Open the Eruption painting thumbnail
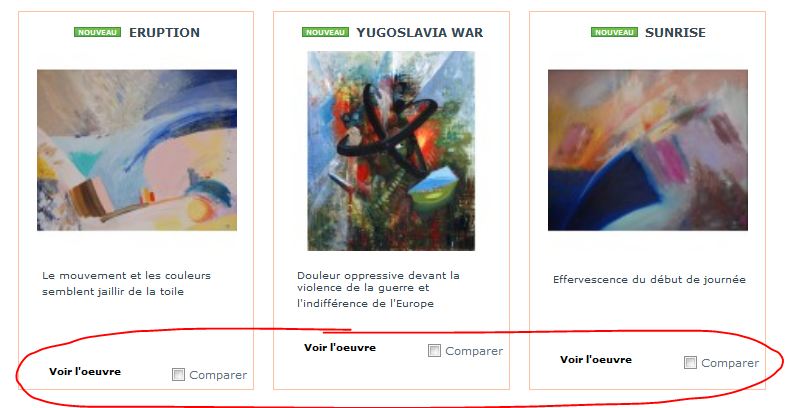787x408 pixels. point(137,150)
